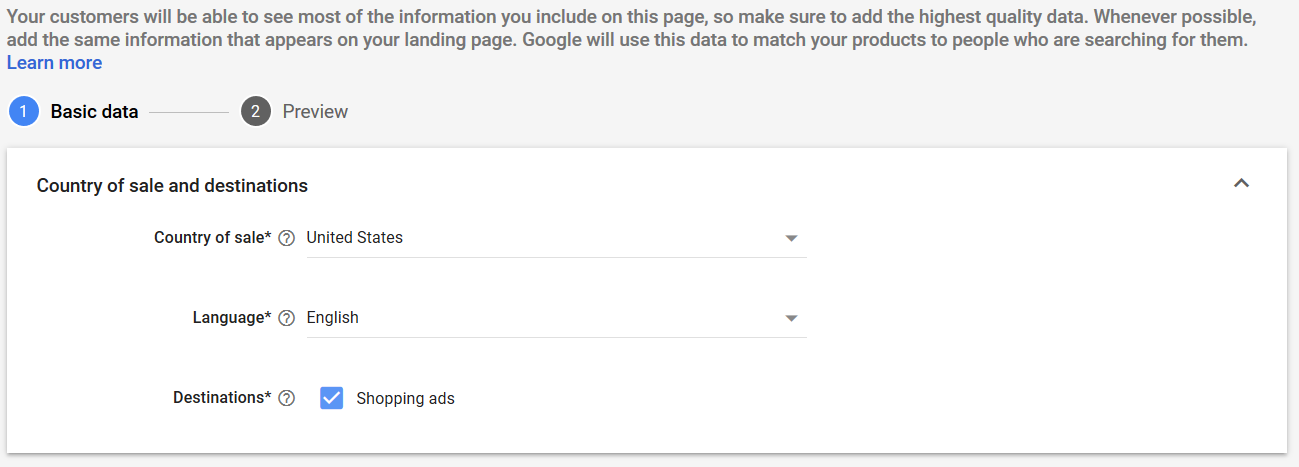Switch to the Preview step
Screen dimensions: 1299x467
click(x=315, y=112)
